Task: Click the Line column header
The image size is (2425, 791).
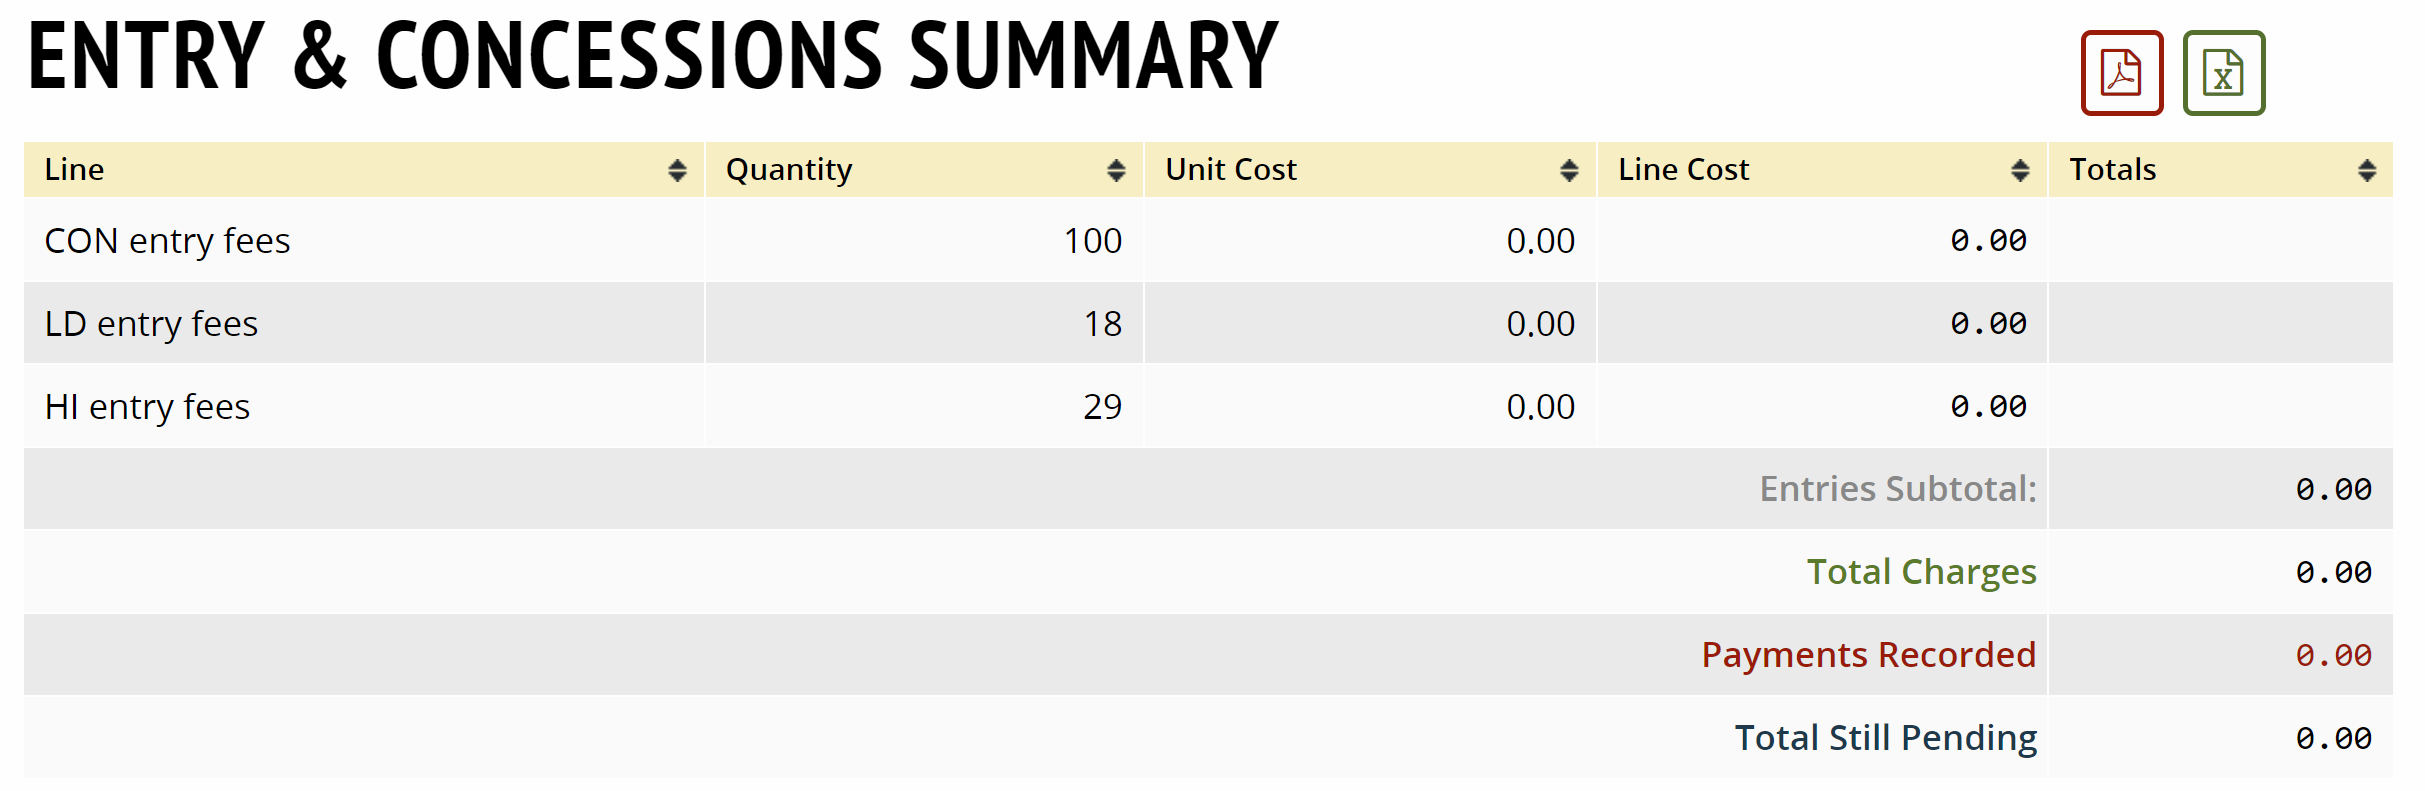Action: 75,170
